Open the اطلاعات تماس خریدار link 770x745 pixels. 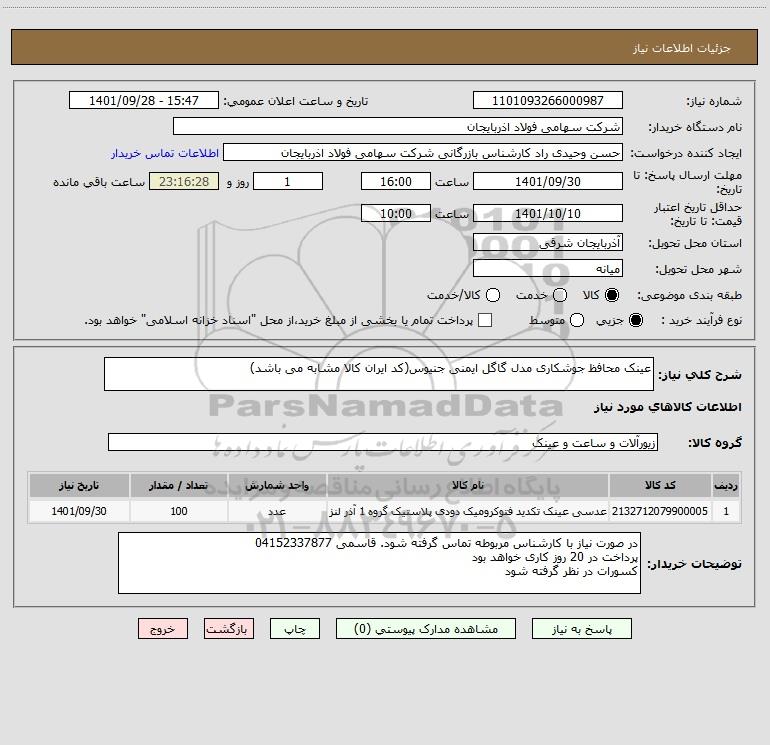tap(165, 153)
